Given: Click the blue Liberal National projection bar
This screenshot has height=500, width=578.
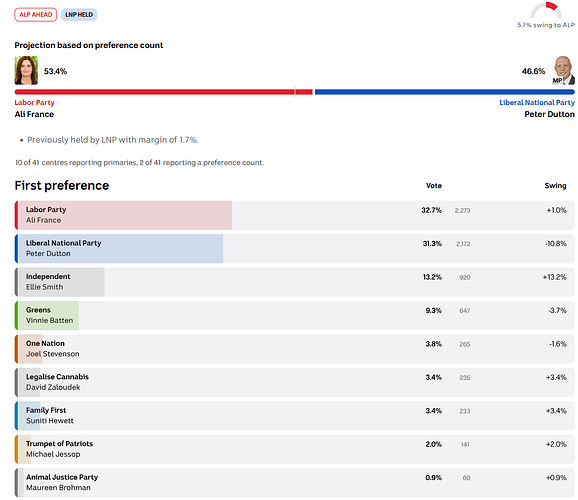Looking at the screenshot, I should [x=445, y=92].
